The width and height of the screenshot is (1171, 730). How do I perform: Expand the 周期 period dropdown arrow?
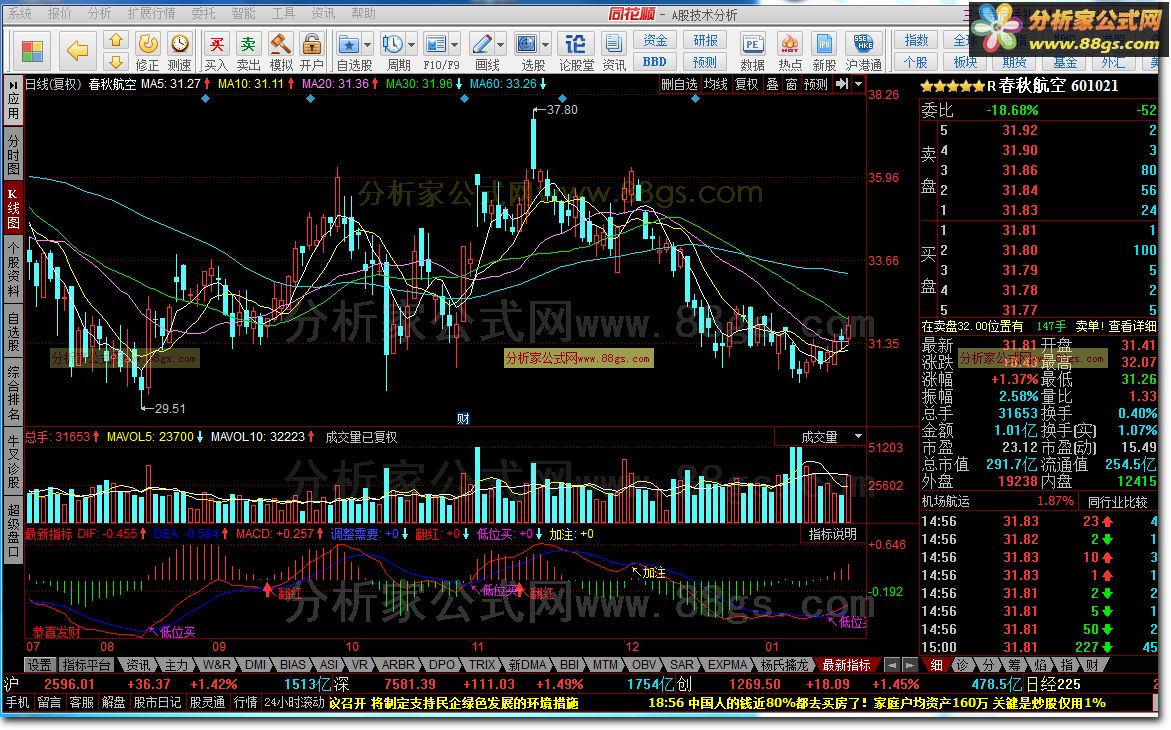point(411,44)
